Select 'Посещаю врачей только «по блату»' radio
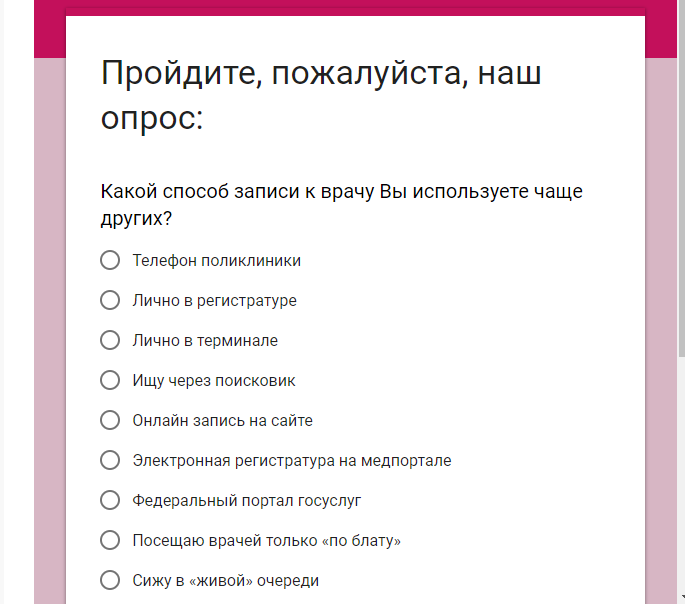Screen dimensions: 685x604 tap(110, 540)
